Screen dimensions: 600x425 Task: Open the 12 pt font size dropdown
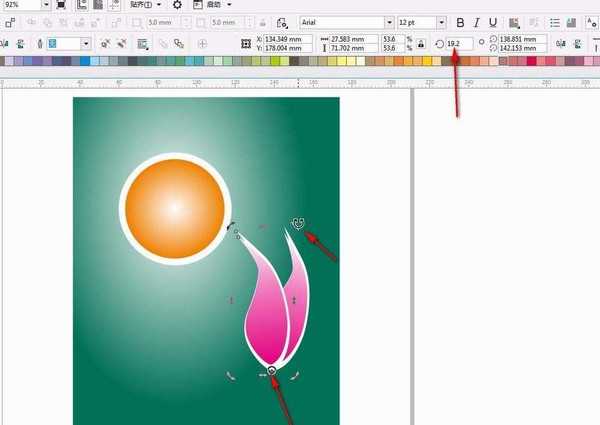(442, 23)
